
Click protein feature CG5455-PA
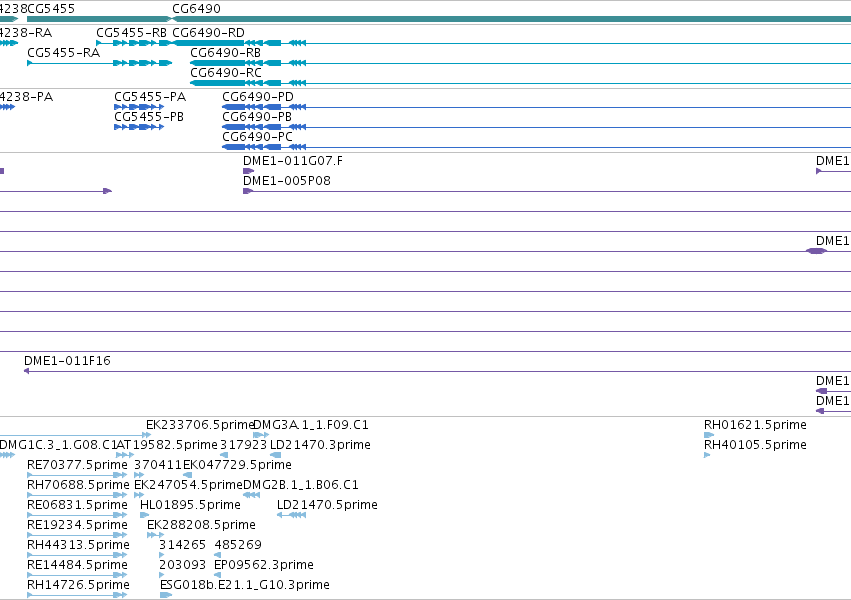point(139,107)
